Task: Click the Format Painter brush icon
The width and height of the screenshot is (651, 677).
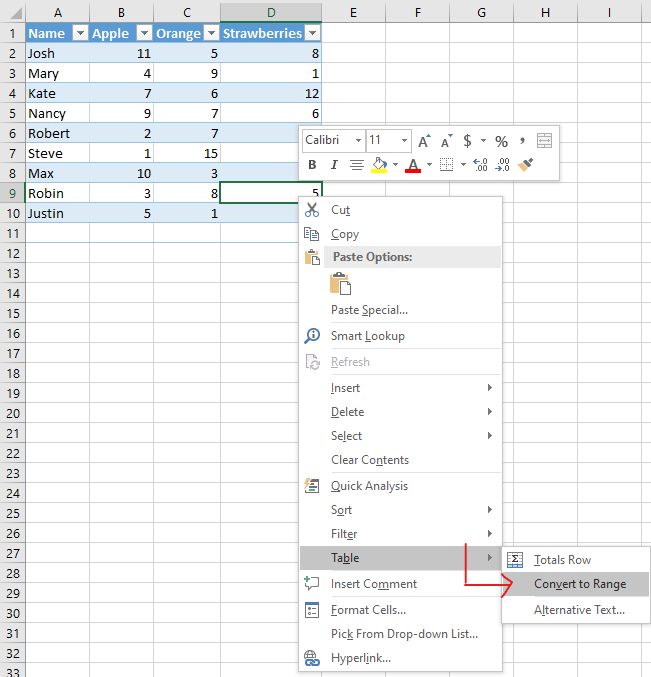Action: pyautogui.click(x=525, y=165)
